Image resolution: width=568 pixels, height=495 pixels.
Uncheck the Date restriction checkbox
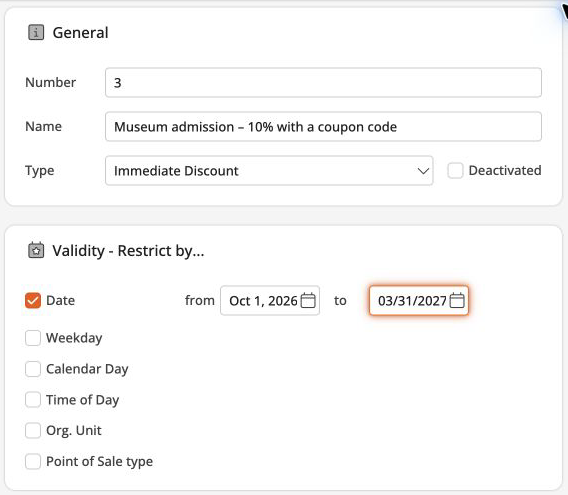coord(33,300)
